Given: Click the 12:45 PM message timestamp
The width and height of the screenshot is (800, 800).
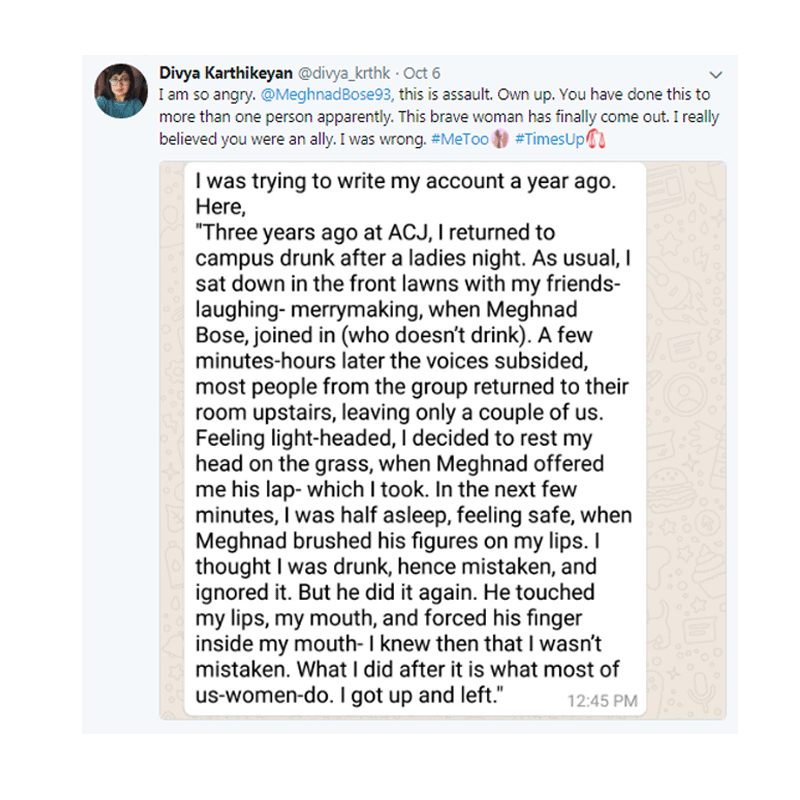Looking at the screenshot, I should [602, 701].
